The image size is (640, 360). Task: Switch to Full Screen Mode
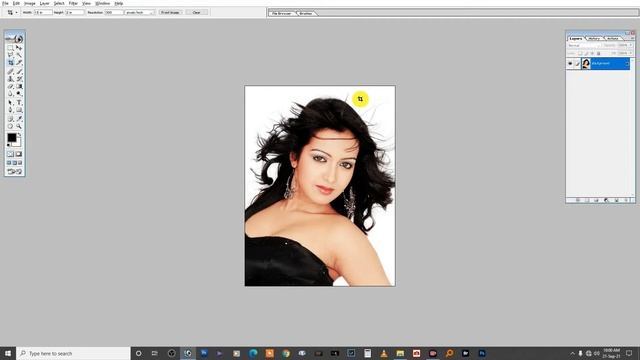click(x=20, y=162)
